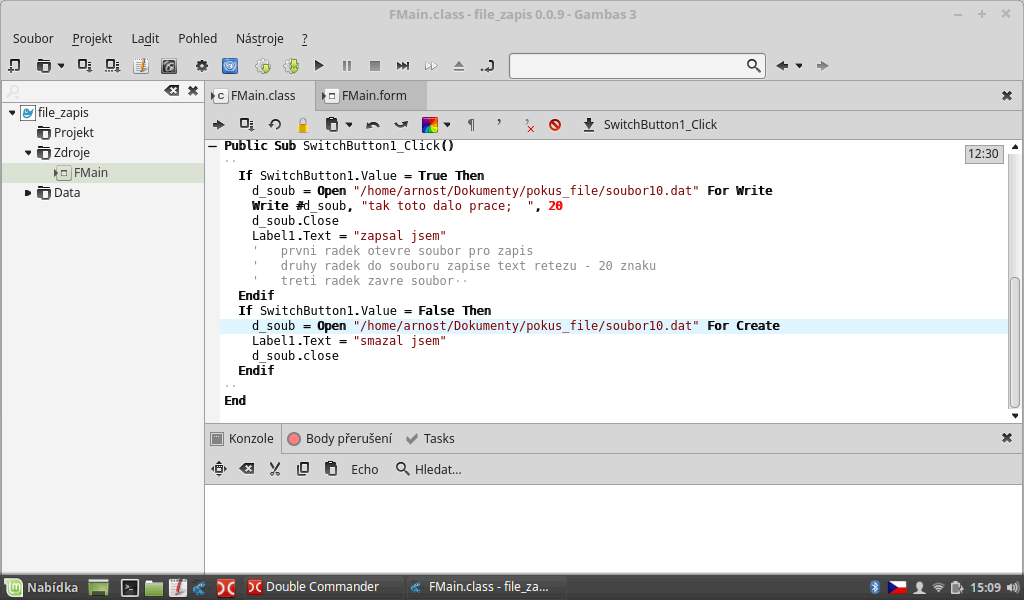
Task: Open the Projekt menu
Action: pyautogui.click(x=92, y=38)
